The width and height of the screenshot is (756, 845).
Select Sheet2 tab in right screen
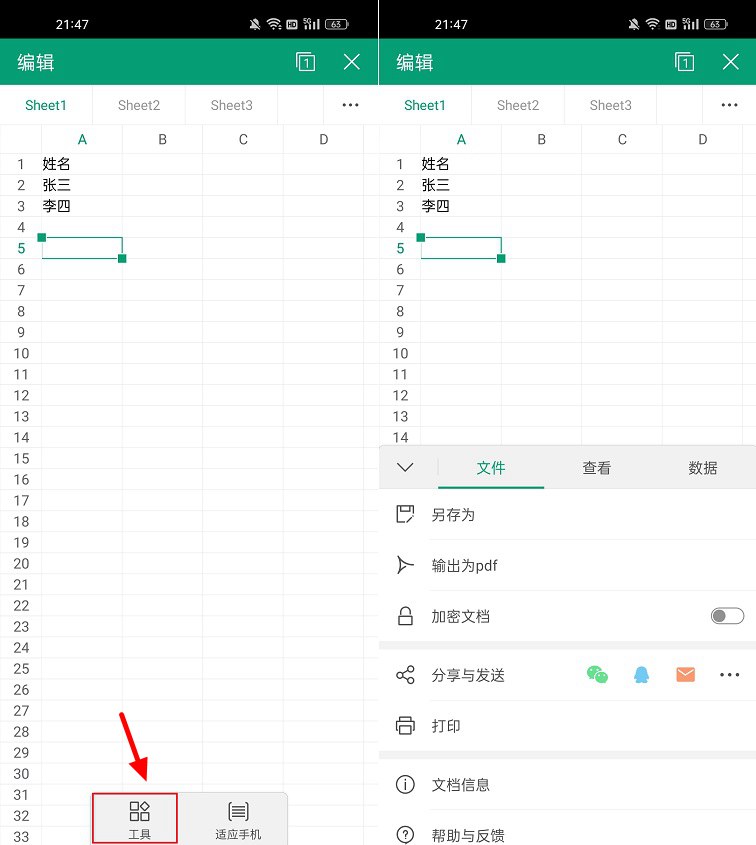pos(518,105)
